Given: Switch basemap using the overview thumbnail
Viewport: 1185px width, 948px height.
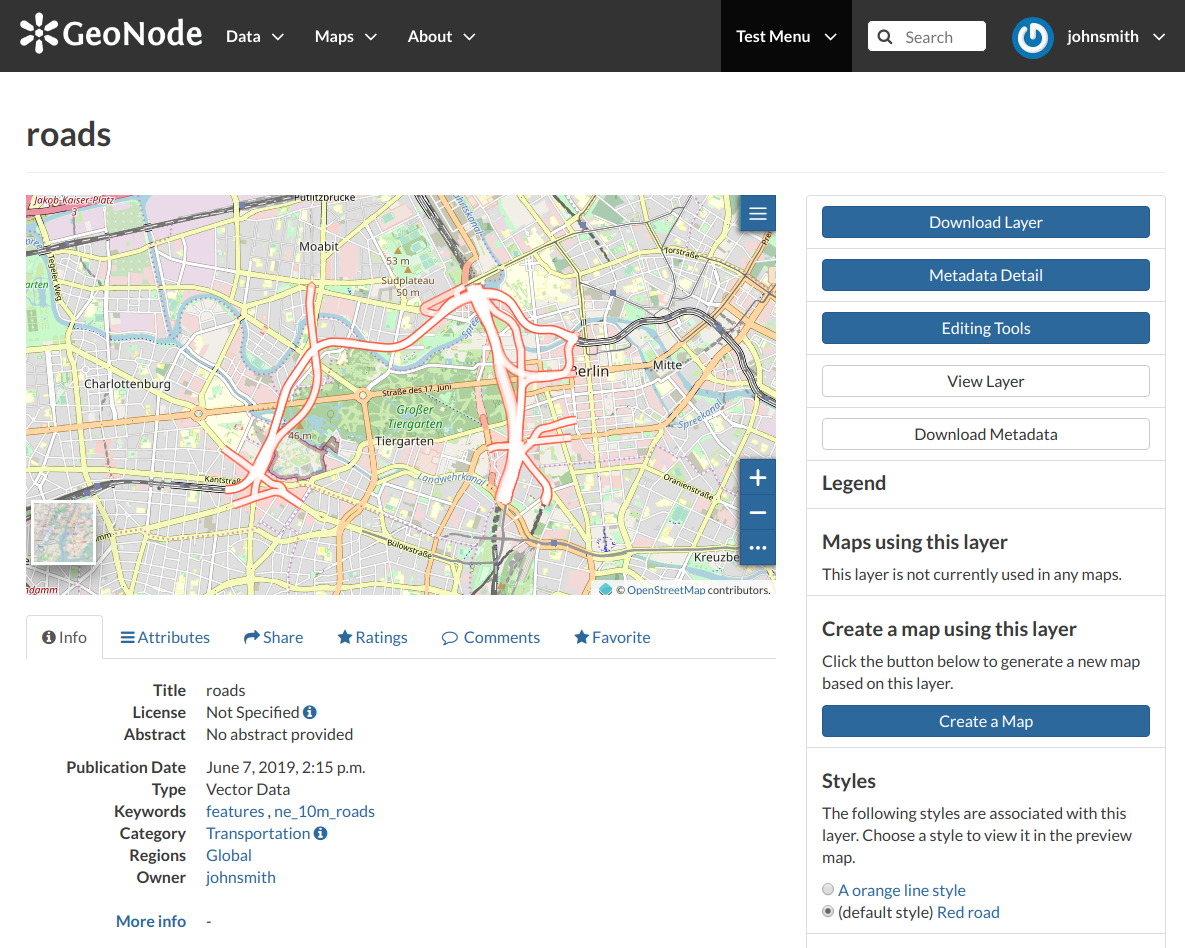Looking at the screenshot, I should coord(63,532).
